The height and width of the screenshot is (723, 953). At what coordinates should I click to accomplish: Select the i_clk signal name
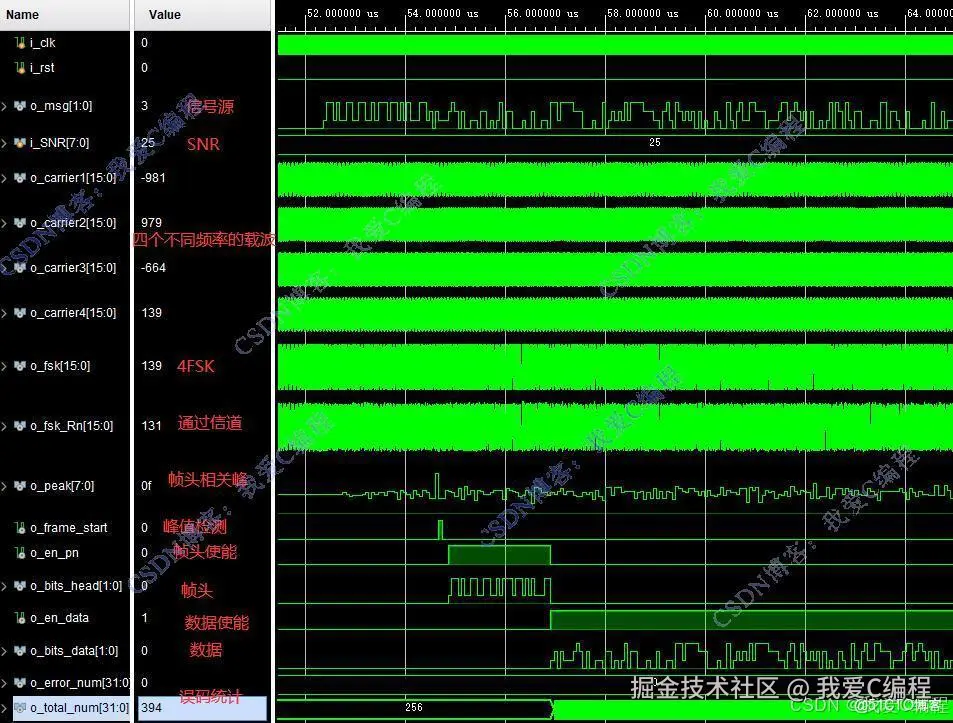pyautogui.click(x=43, y=43)
